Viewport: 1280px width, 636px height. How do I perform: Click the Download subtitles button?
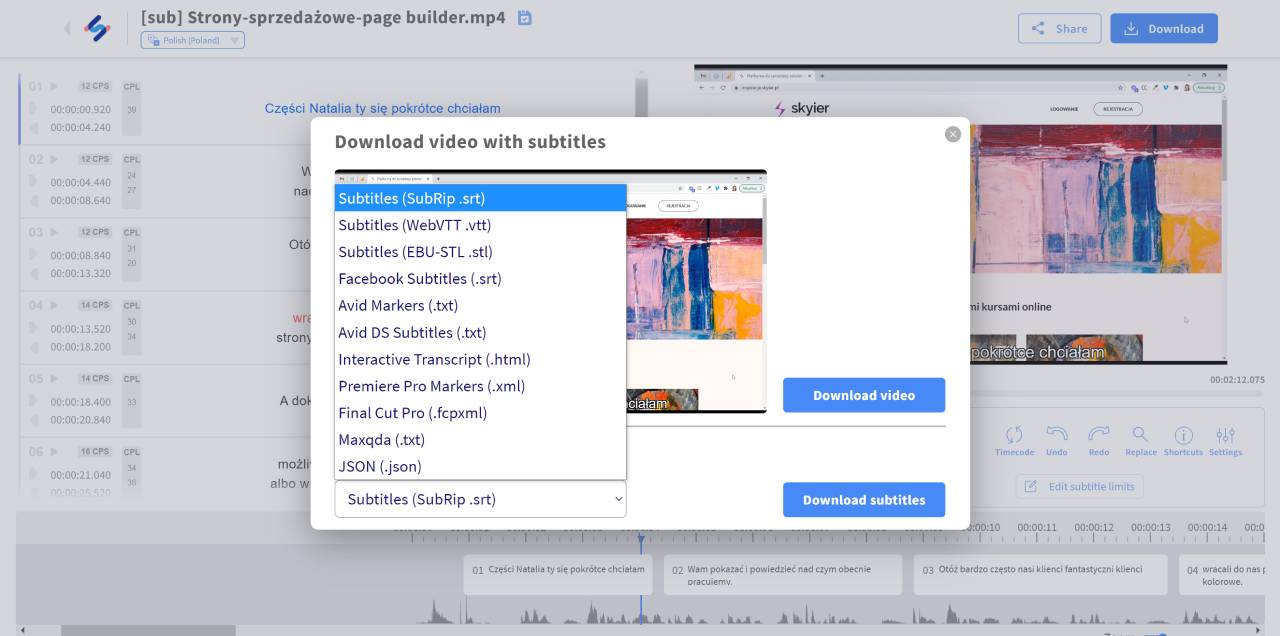pos(863,500)
